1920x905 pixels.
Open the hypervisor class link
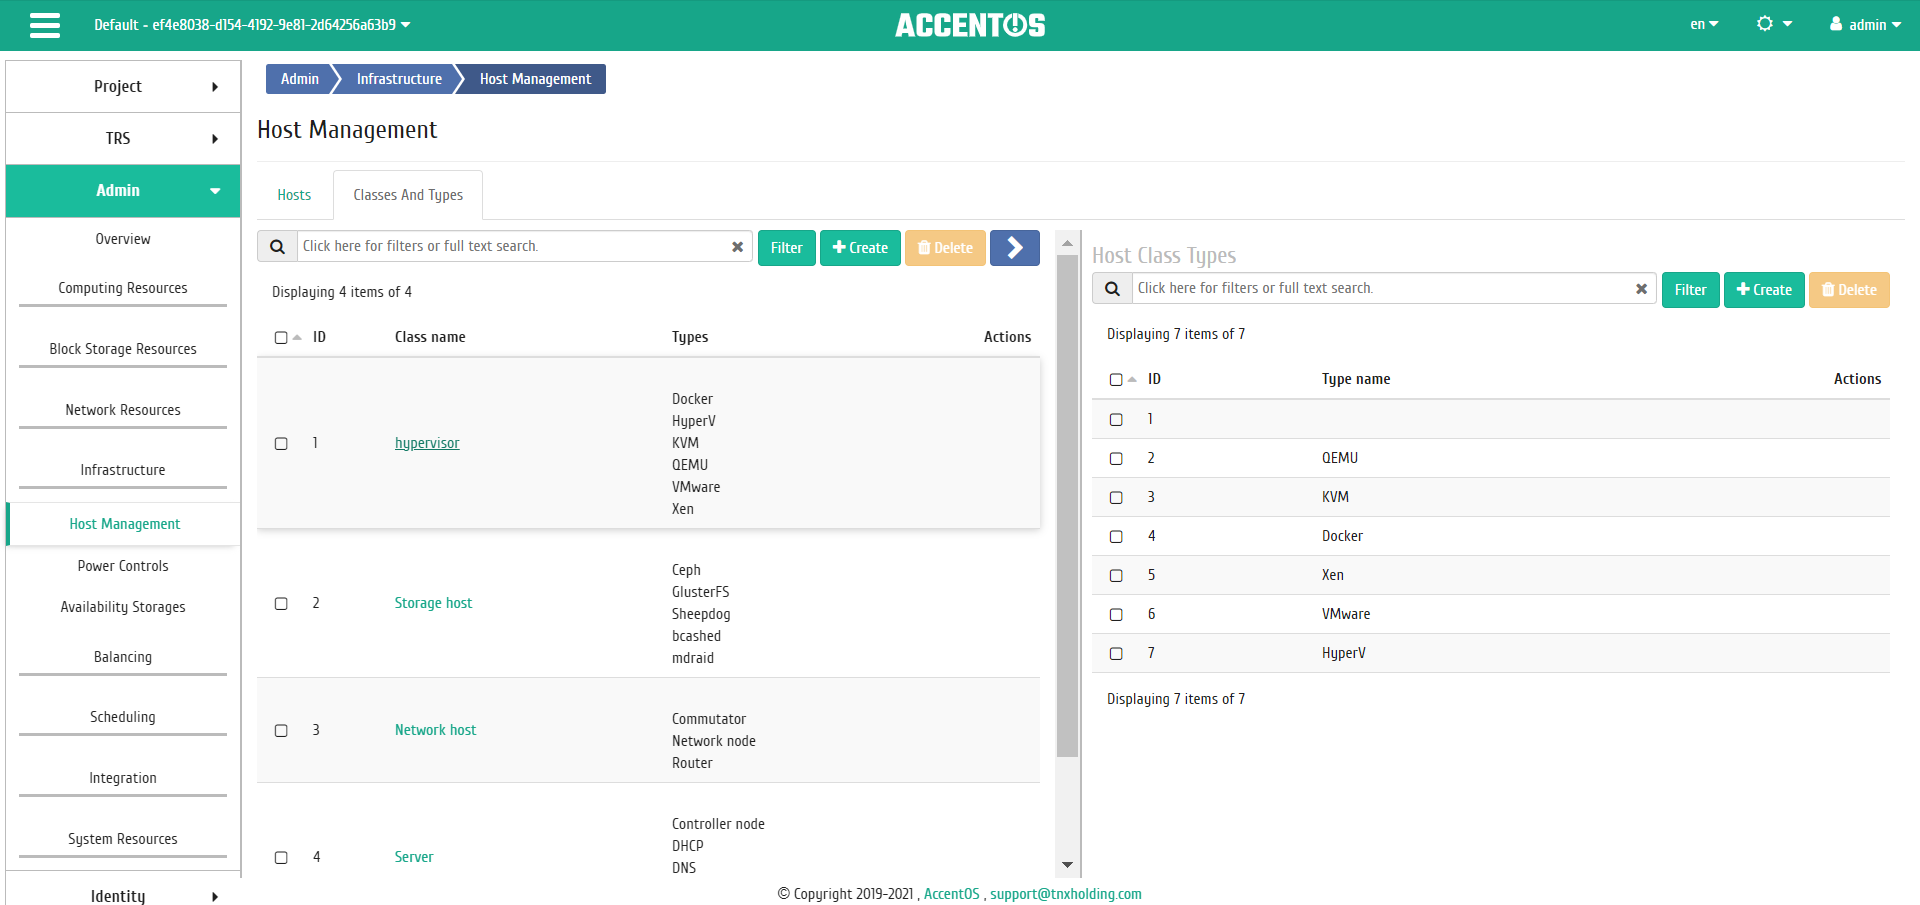pyautogui.click(x=427, y=443)
